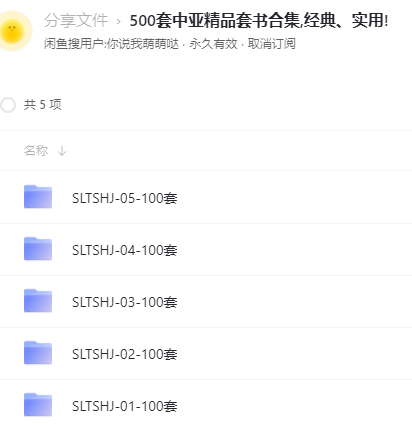This screenshot has width=412, height=427.
Task: Click the SLTSHJ-04-100套 folder name
Action: pyautogui.click(x=125, y=250)
